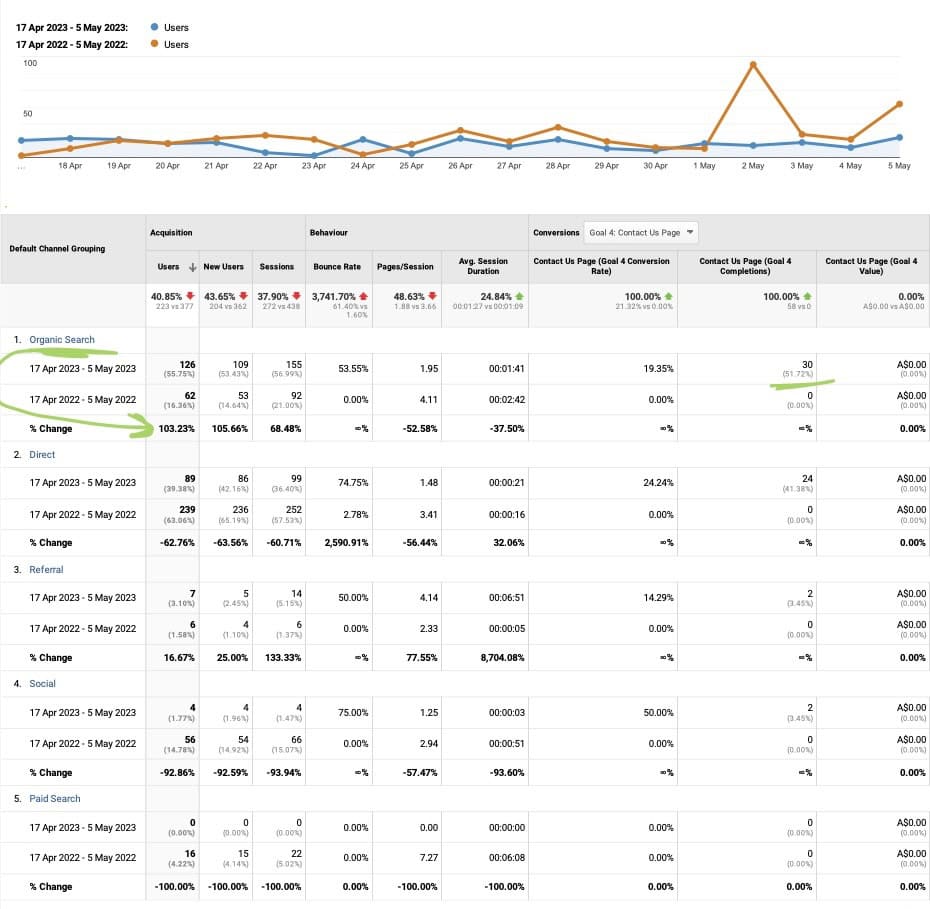
Task: Click Organic Search 2023 users value 126
Action: click(187, 365)
